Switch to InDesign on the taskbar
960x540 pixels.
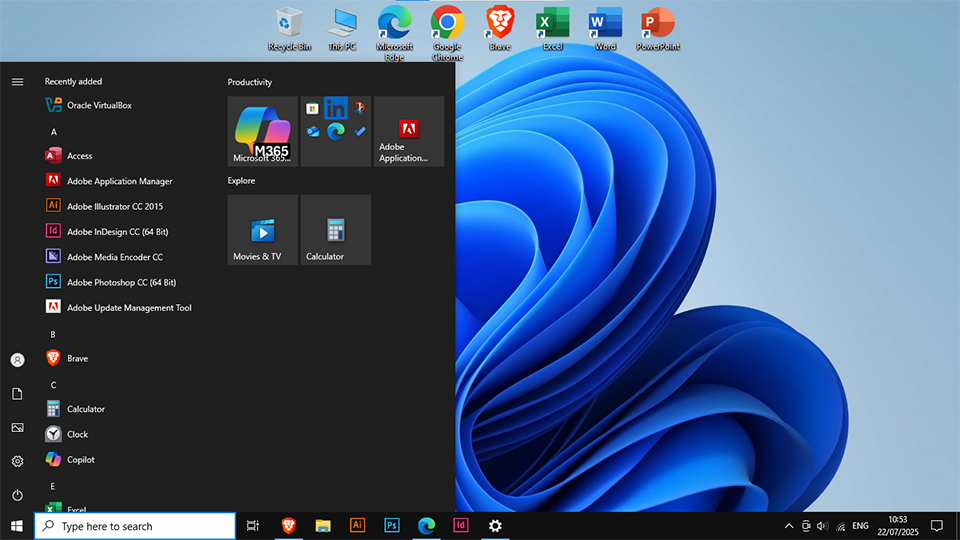tap(461, 526)
